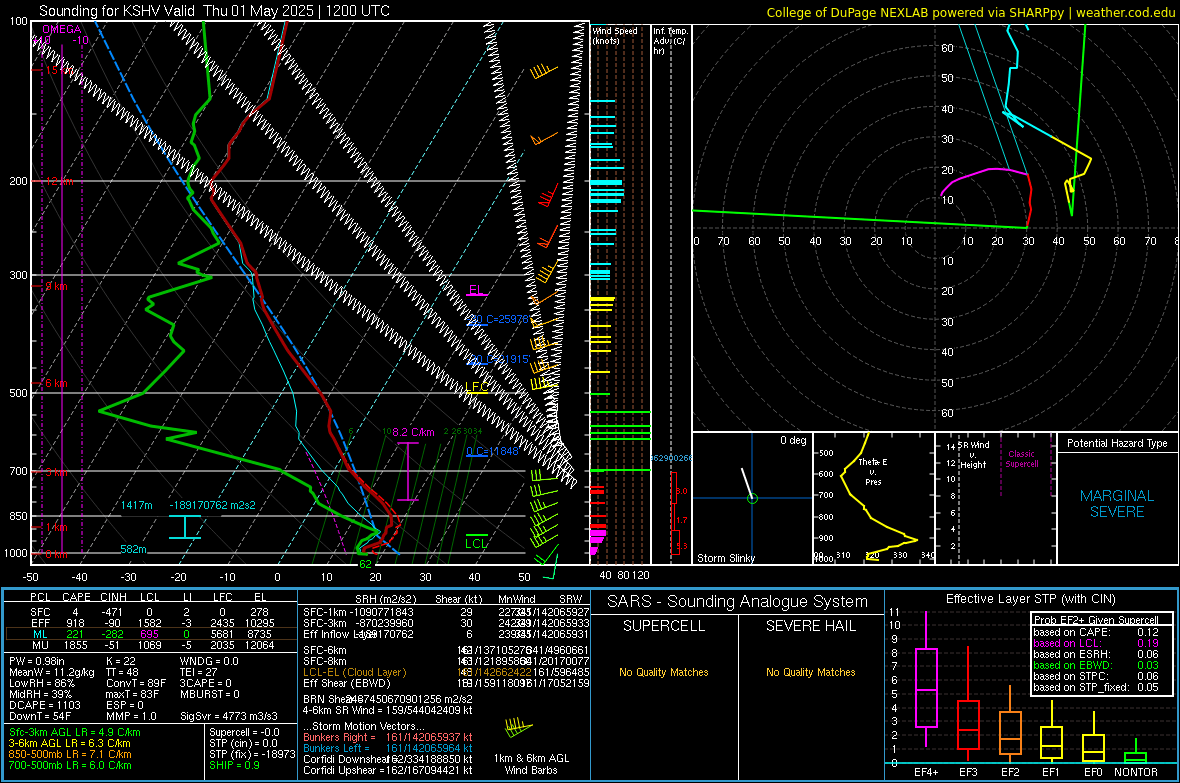Screen dimensions: 1180x783
Task: Click the '1417m' inflow top label
Action: pyautogui.click(x=137, y=505)
